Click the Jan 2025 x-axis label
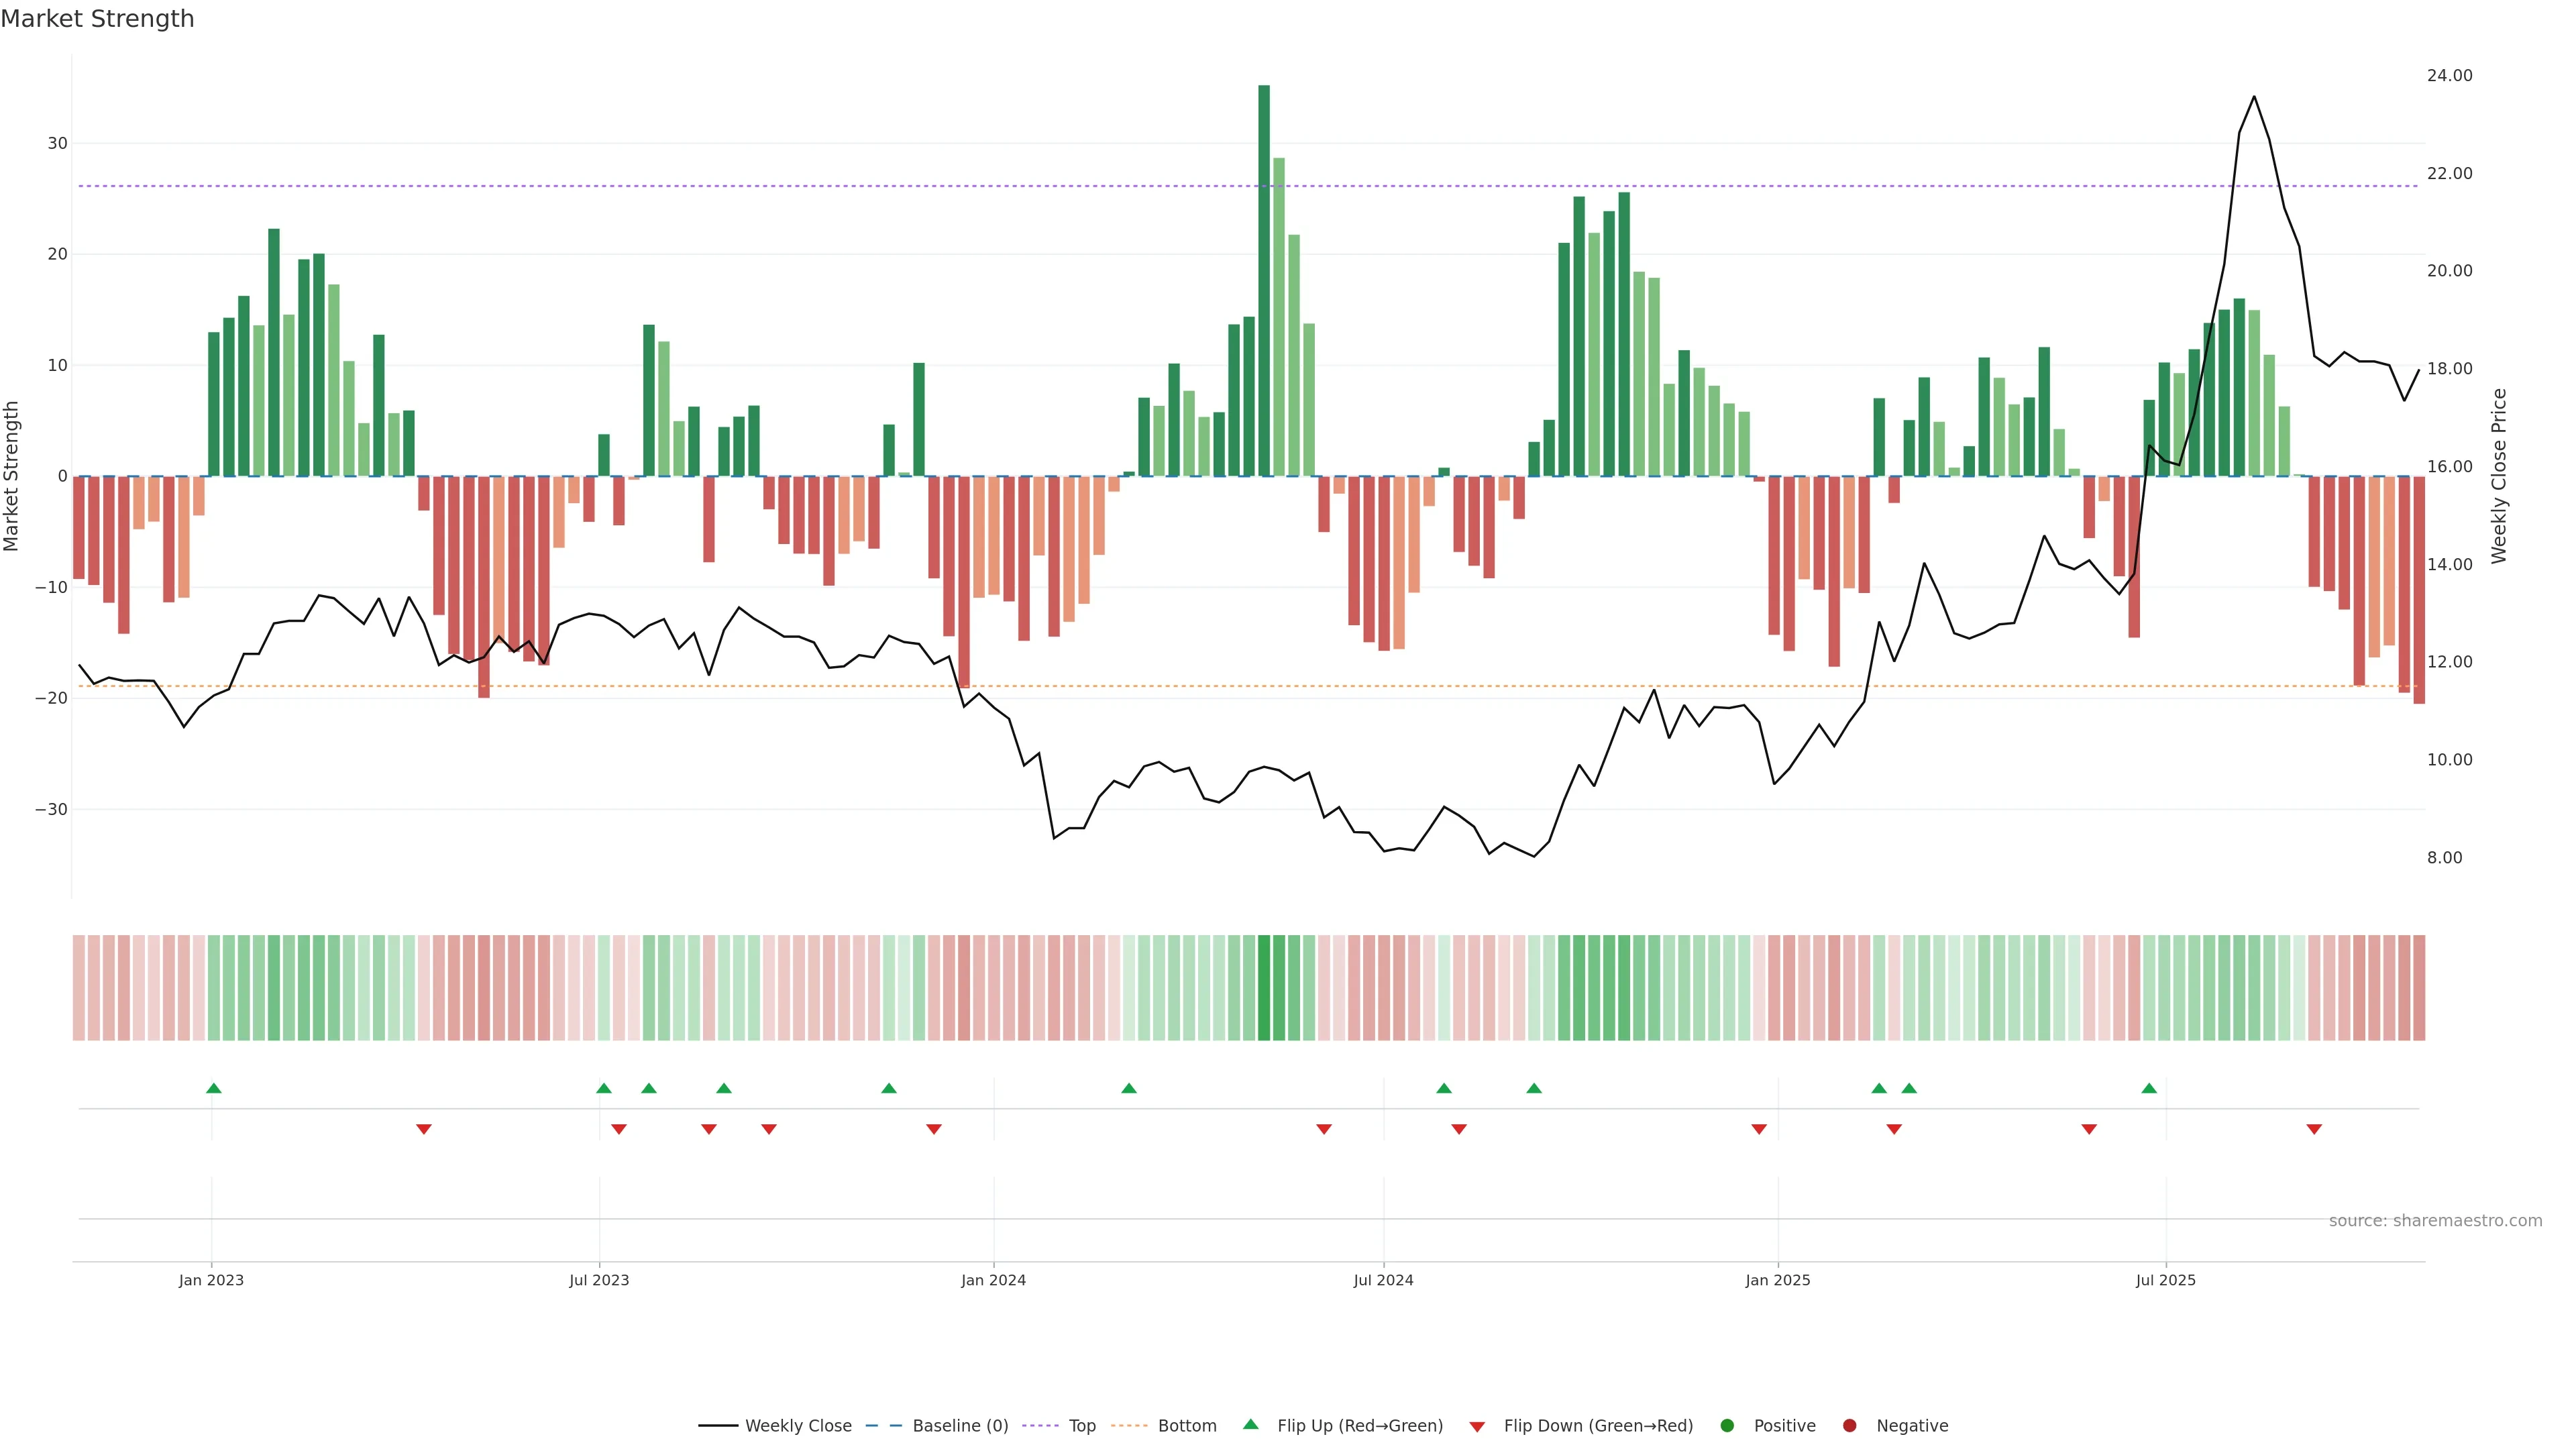2576x1449 pixels. pyautogui.click(x=1777, y=1280)
